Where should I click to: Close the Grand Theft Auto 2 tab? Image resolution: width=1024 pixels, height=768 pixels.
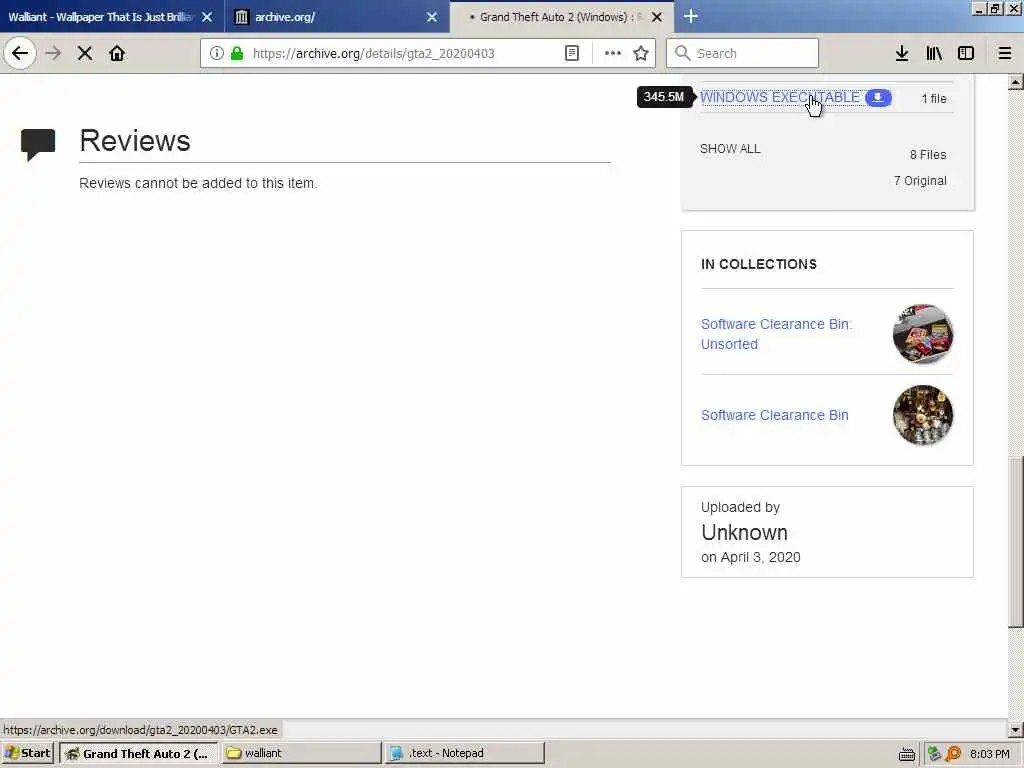(x=657, y=17)
